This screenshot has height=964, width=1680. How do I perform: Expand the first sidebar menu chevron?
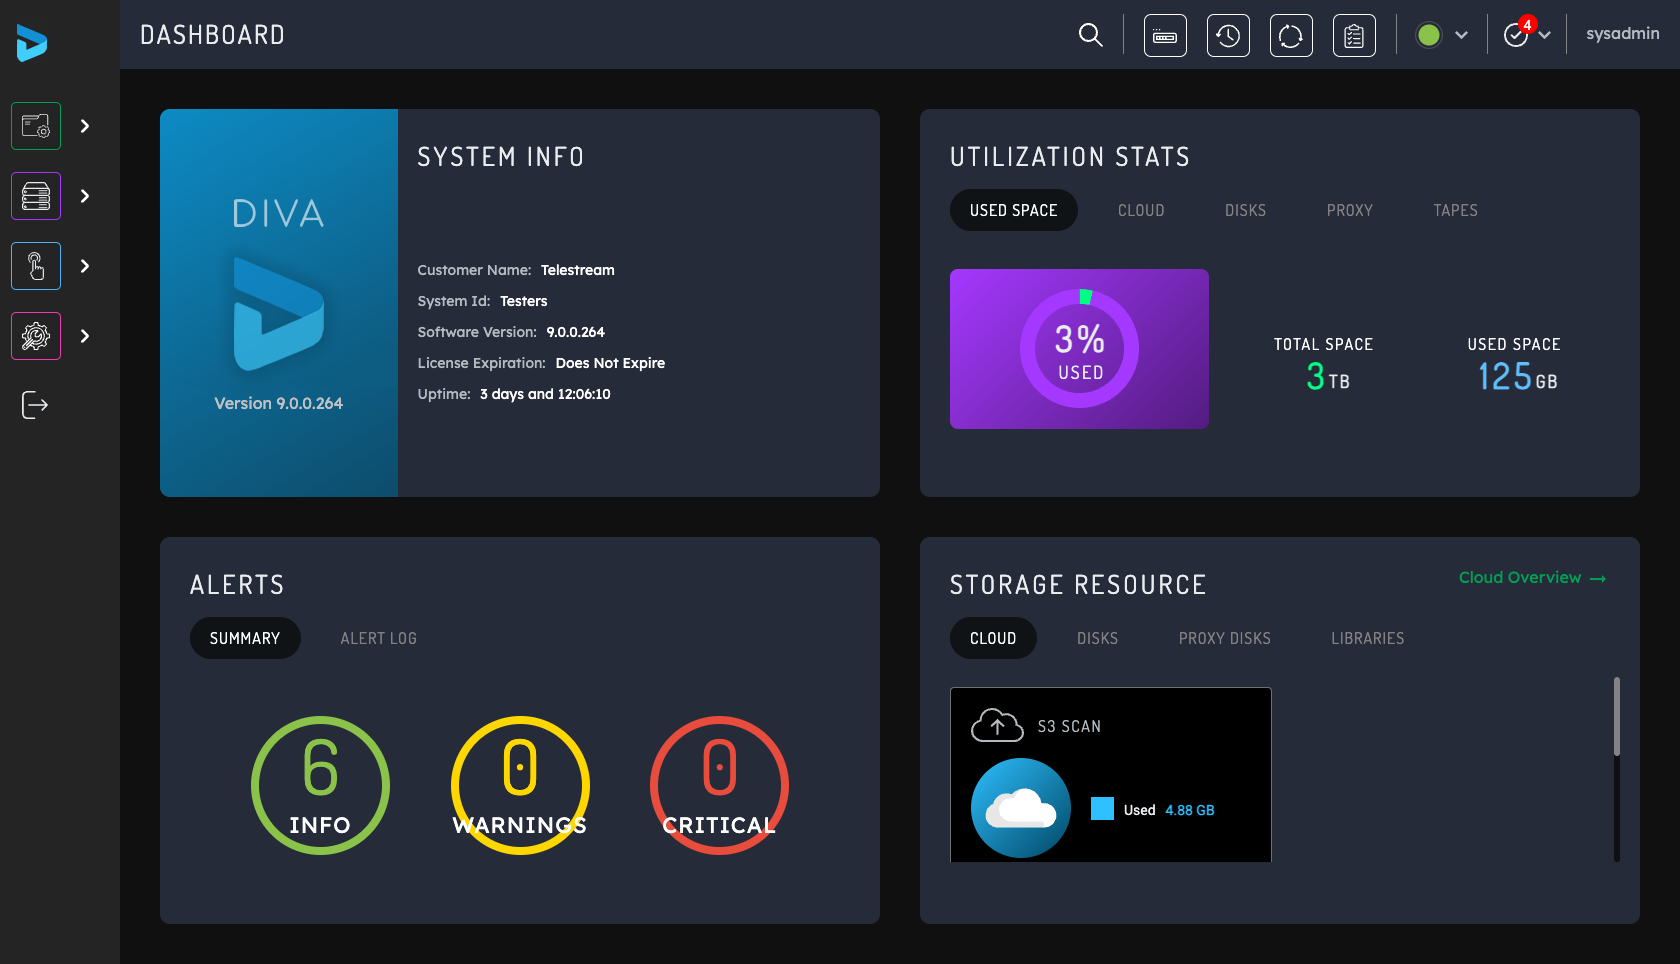(85, 126)
